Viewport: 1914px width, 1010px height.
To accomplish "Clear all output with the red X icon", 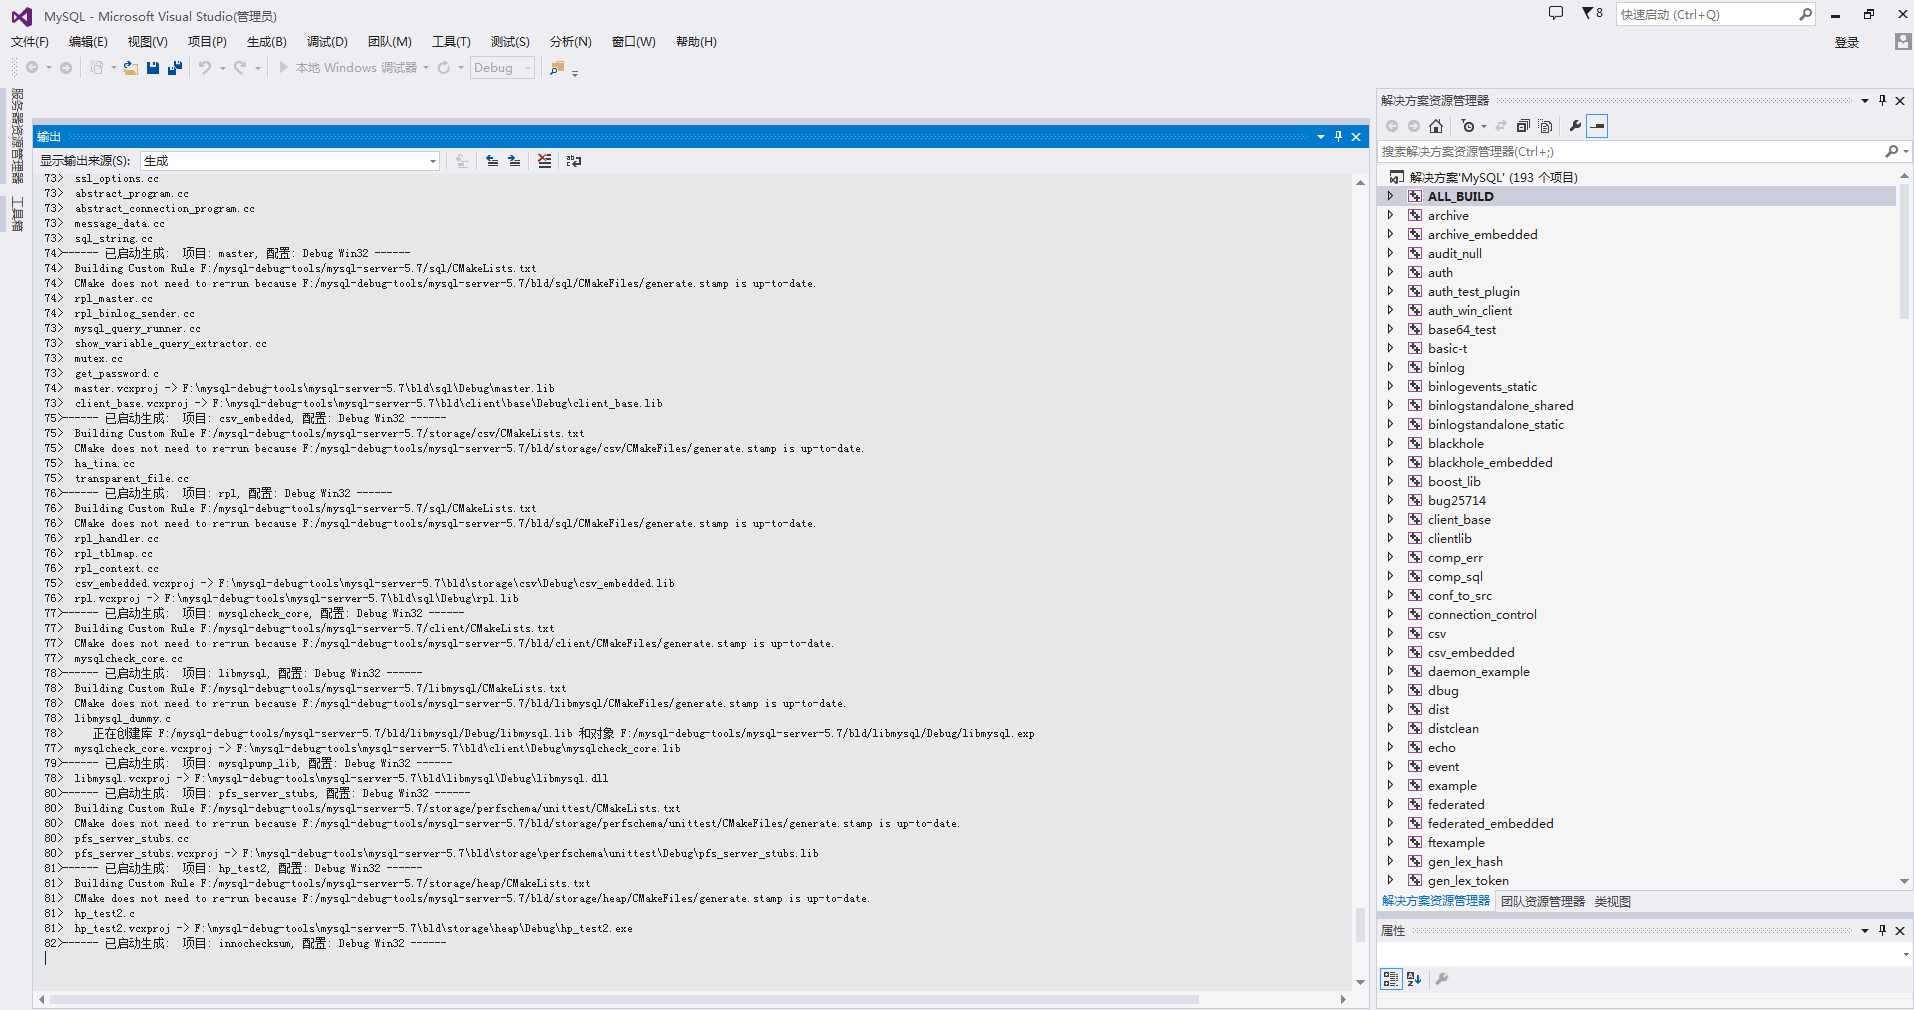I will (544, 161).
